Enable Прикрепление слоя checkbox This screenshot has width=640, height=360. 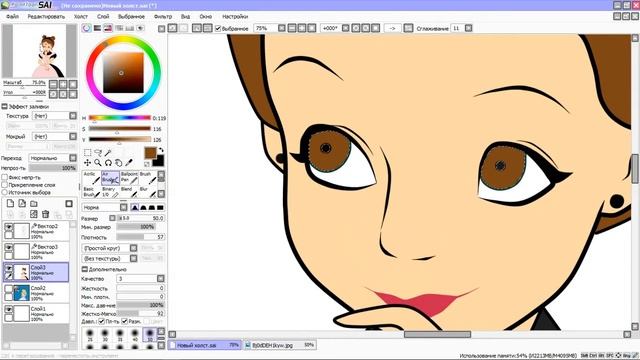click(4, 184)
